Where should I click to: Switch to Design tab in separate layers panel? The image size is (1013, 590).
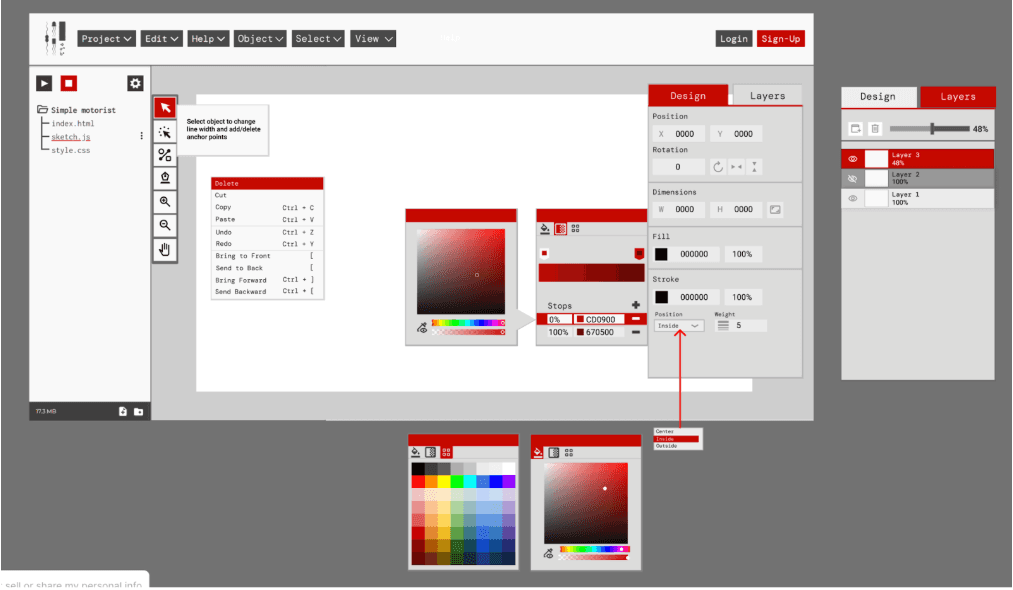pos(878,96)
